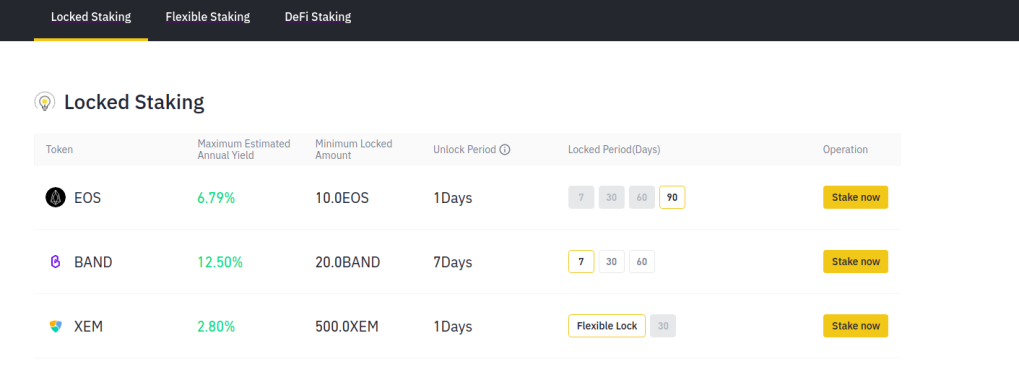Click Stake now for EOS
The height and width of the screenshot is (367, 1019).
point(855,197)
